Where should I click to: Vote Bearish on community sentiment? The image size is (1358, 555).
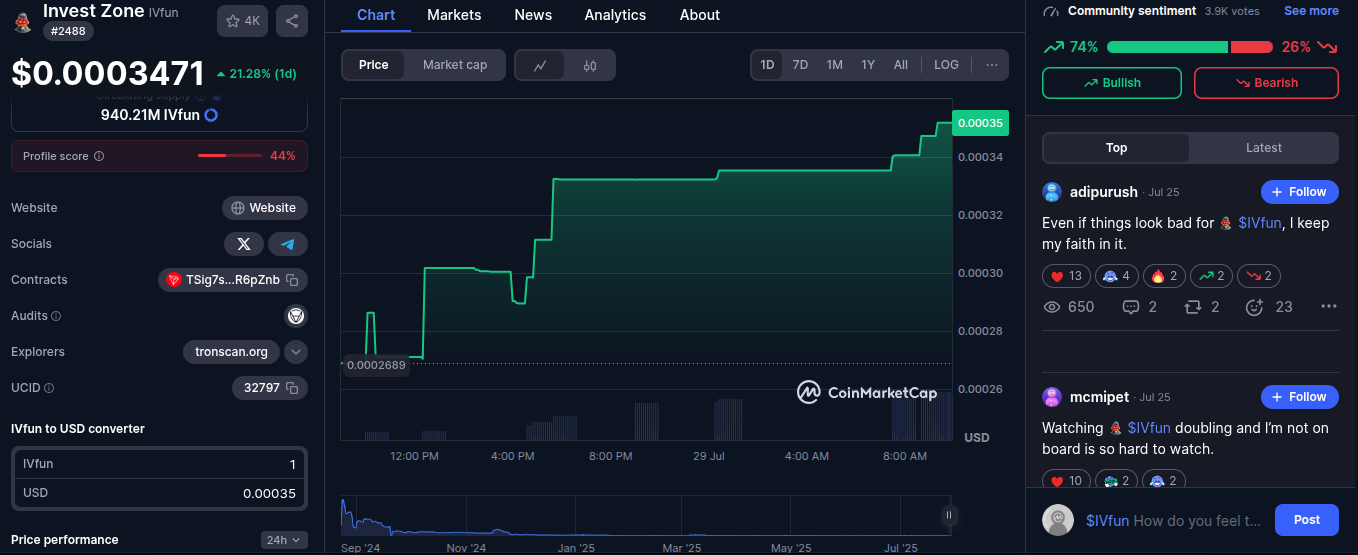pos(1266,83)
